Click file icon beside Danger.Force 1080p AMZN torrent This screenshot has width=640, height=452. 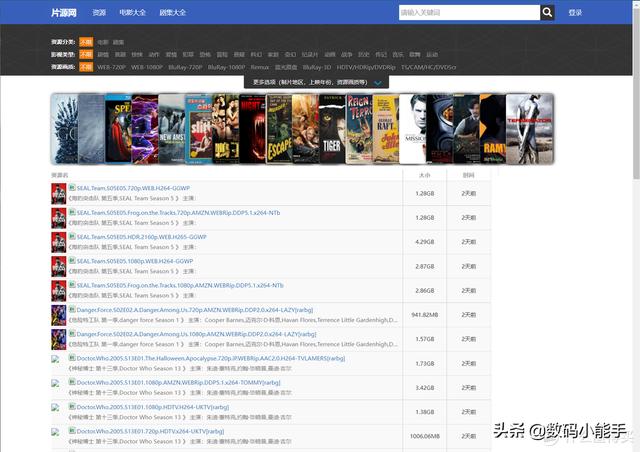click(72, 334)
